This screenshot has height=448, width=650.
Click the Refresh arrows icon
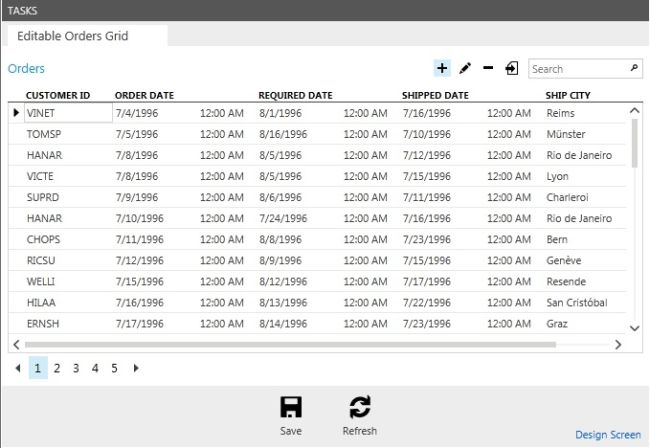click(x=359, y=407)
